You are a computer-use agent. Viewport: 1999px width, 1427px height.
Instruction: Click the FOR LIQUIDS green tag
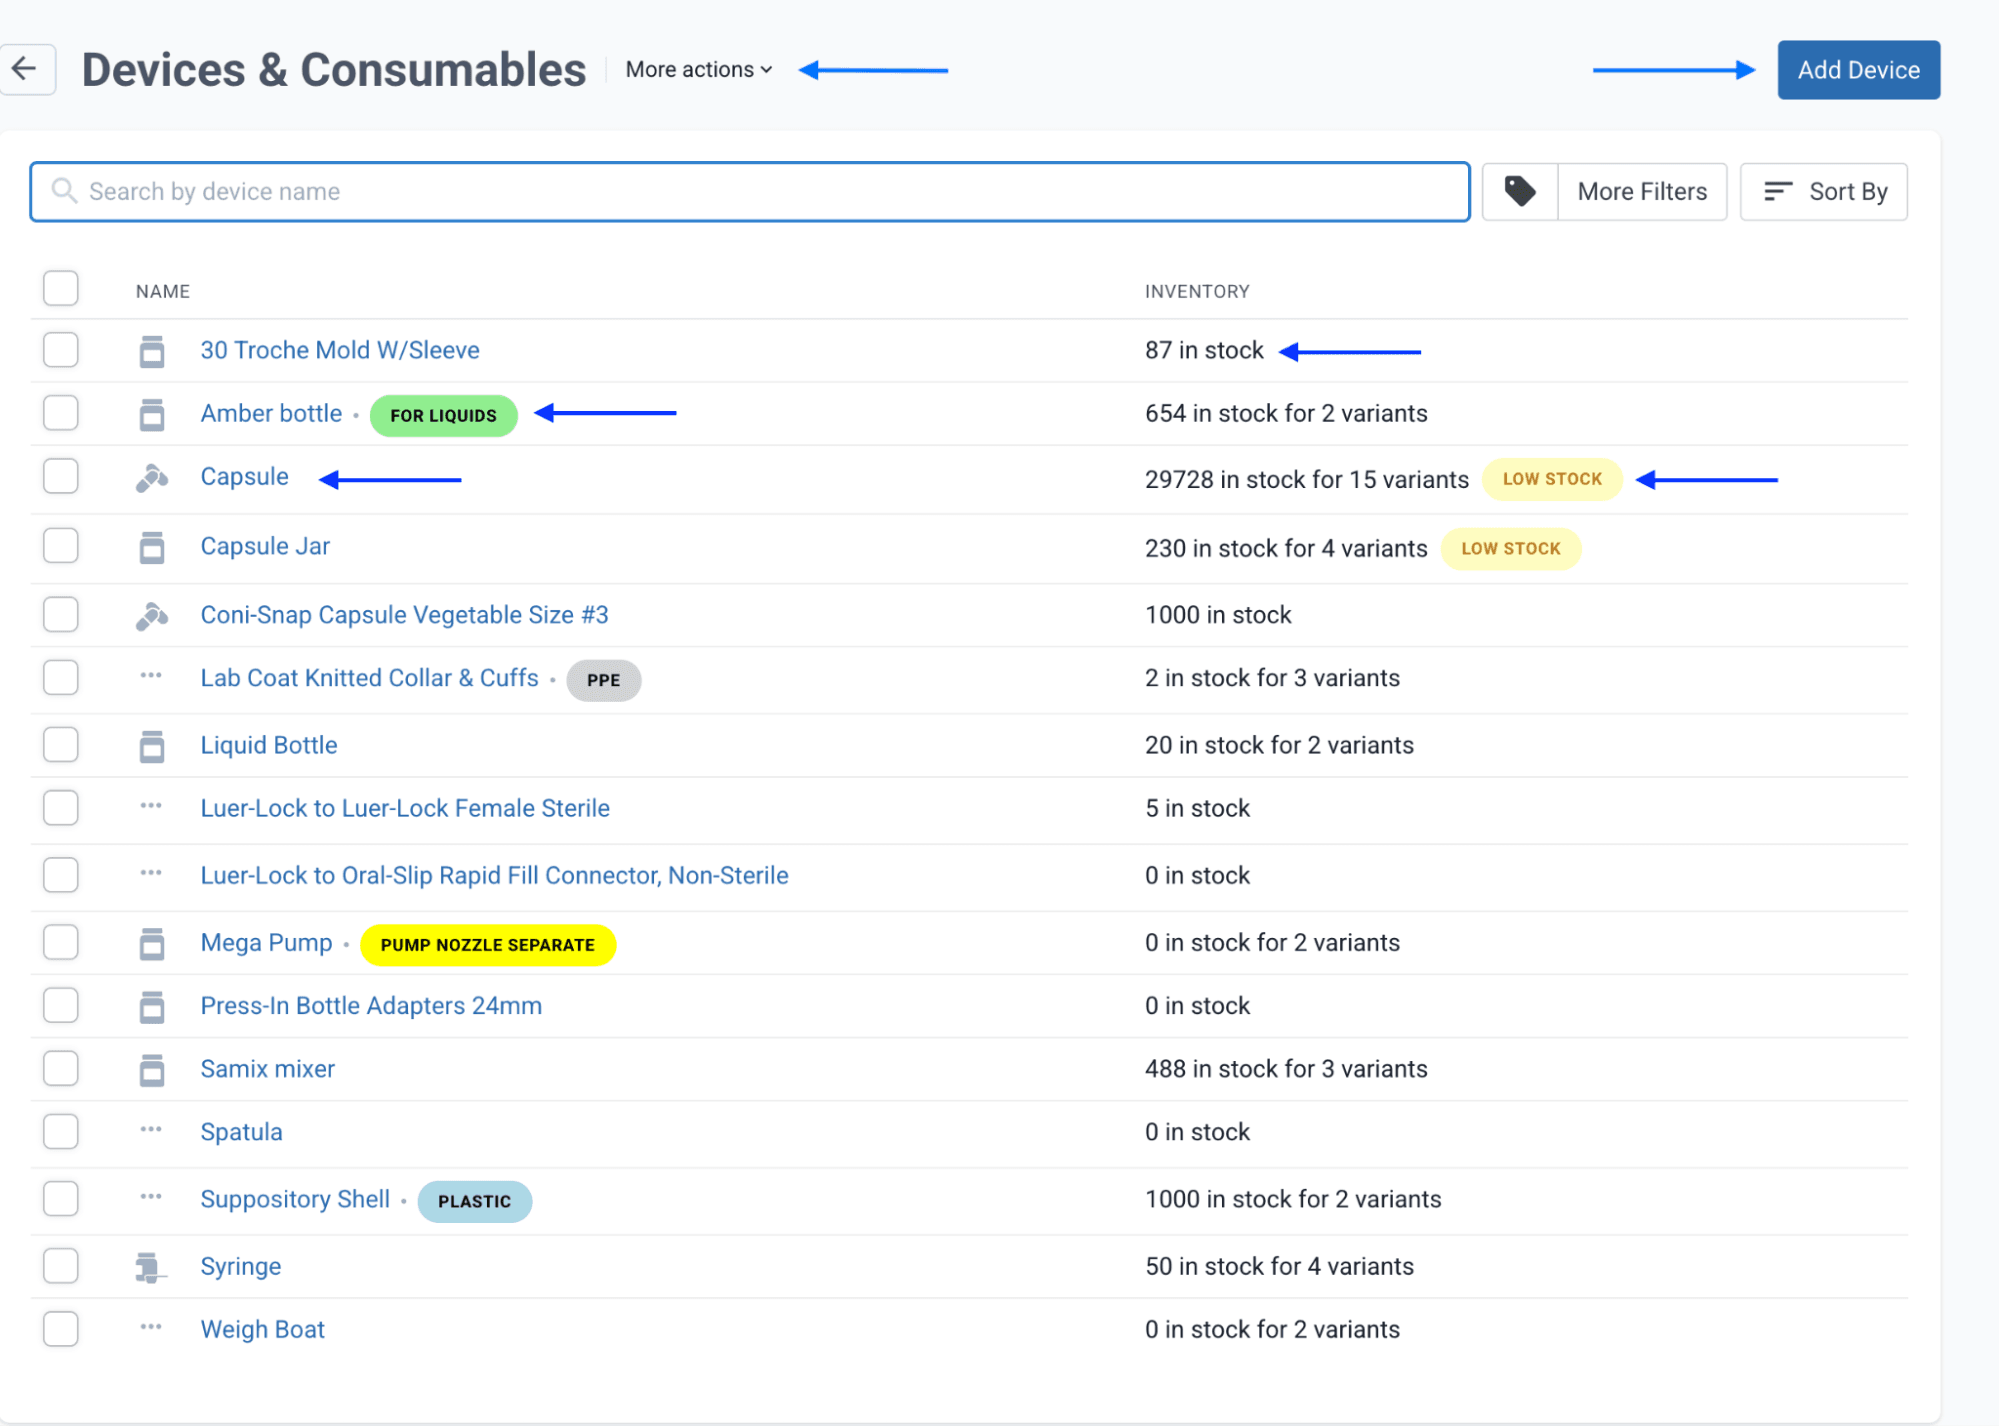pos(443,416)
